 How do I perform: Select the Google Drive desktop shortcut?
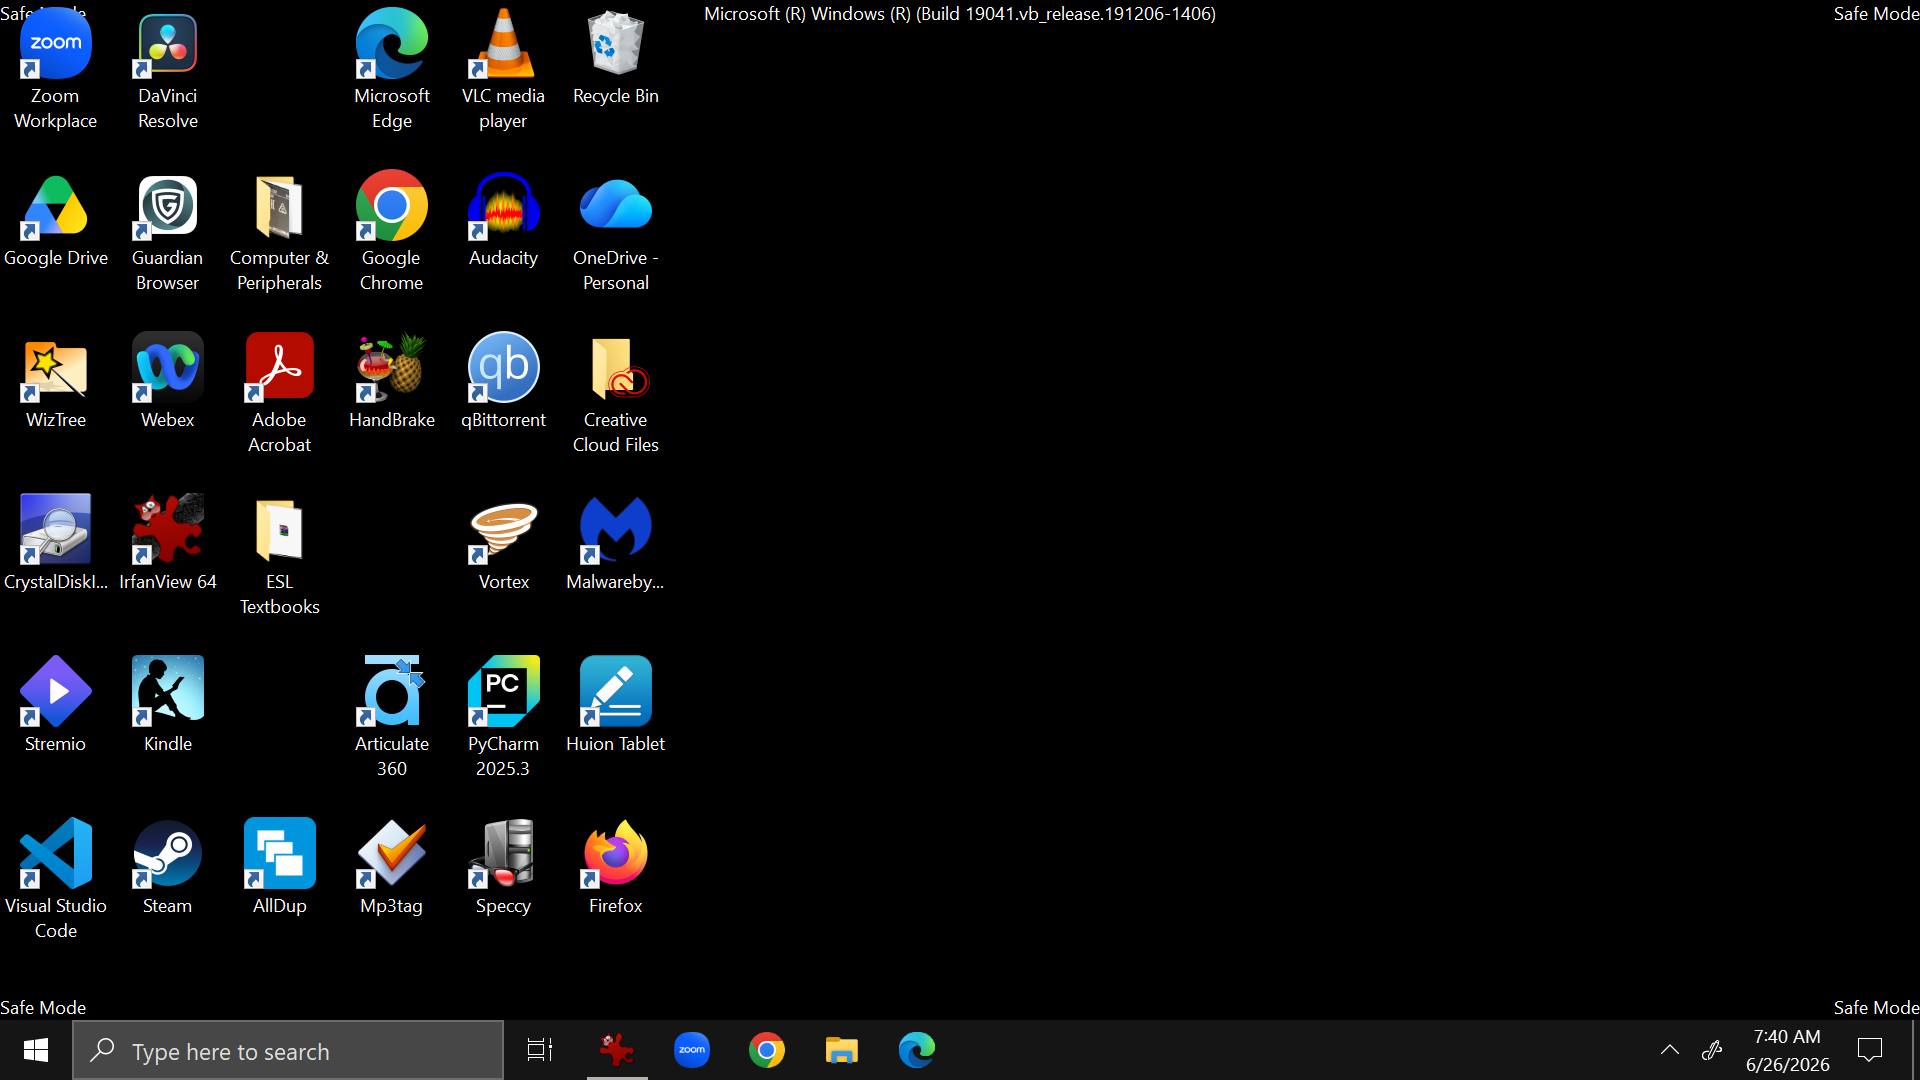(x=56, y=220)
